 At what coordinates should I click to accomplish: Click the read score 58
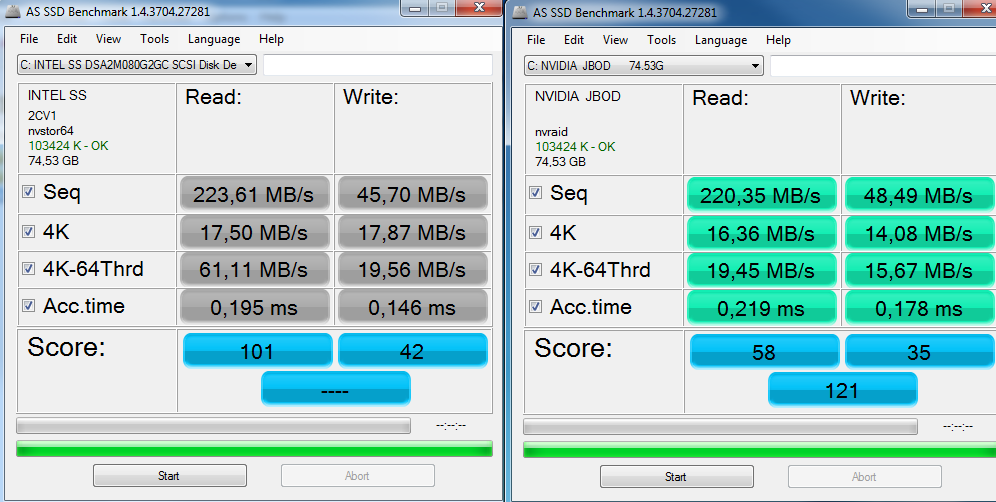coord(764,351)
